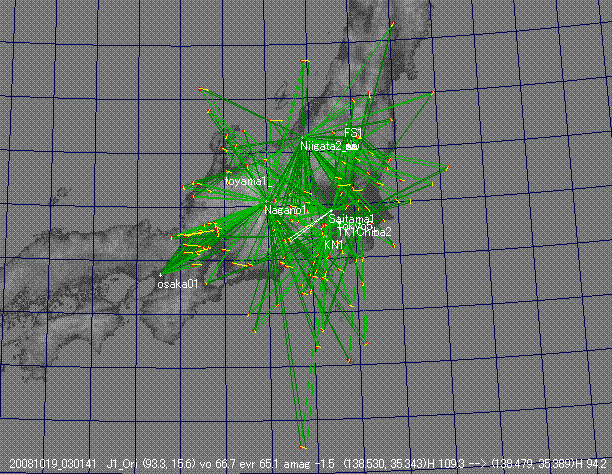
Task: Select the 'vo 66.7' velocity value
Action: pos(217,464)
